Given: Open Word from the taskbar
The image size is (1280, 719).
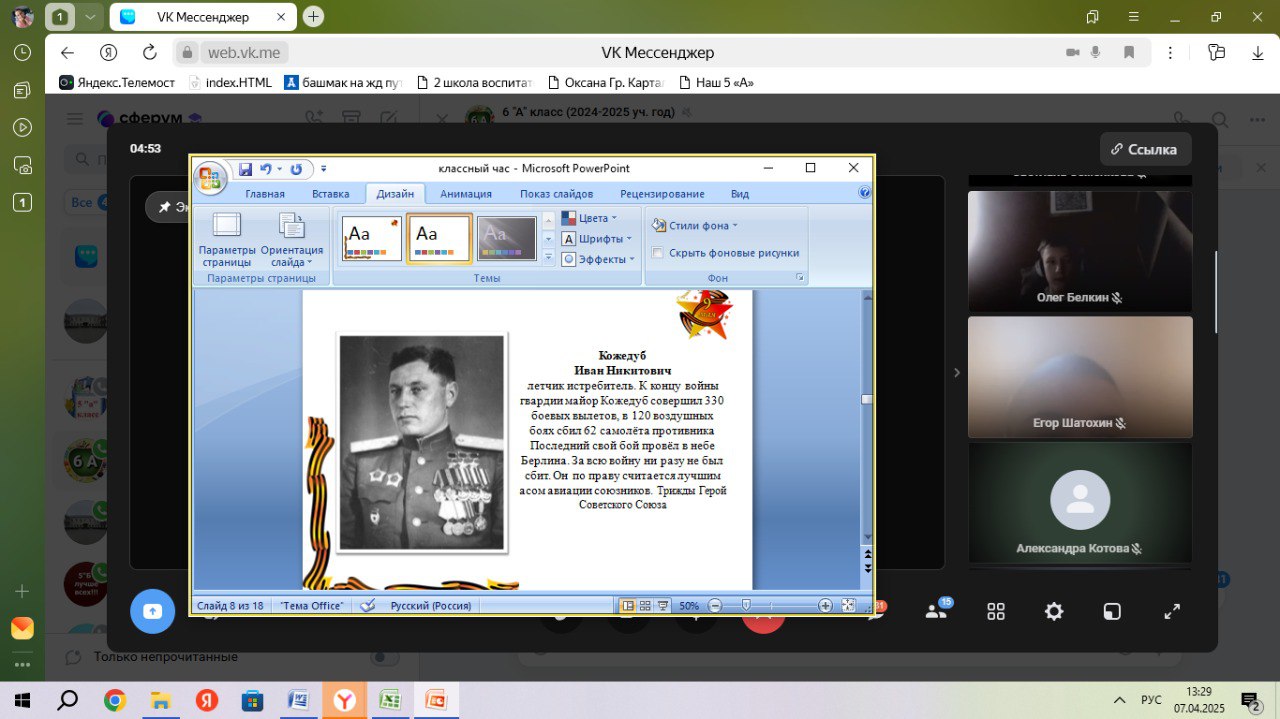Looking at the screenshot, I should coord(298,700).
